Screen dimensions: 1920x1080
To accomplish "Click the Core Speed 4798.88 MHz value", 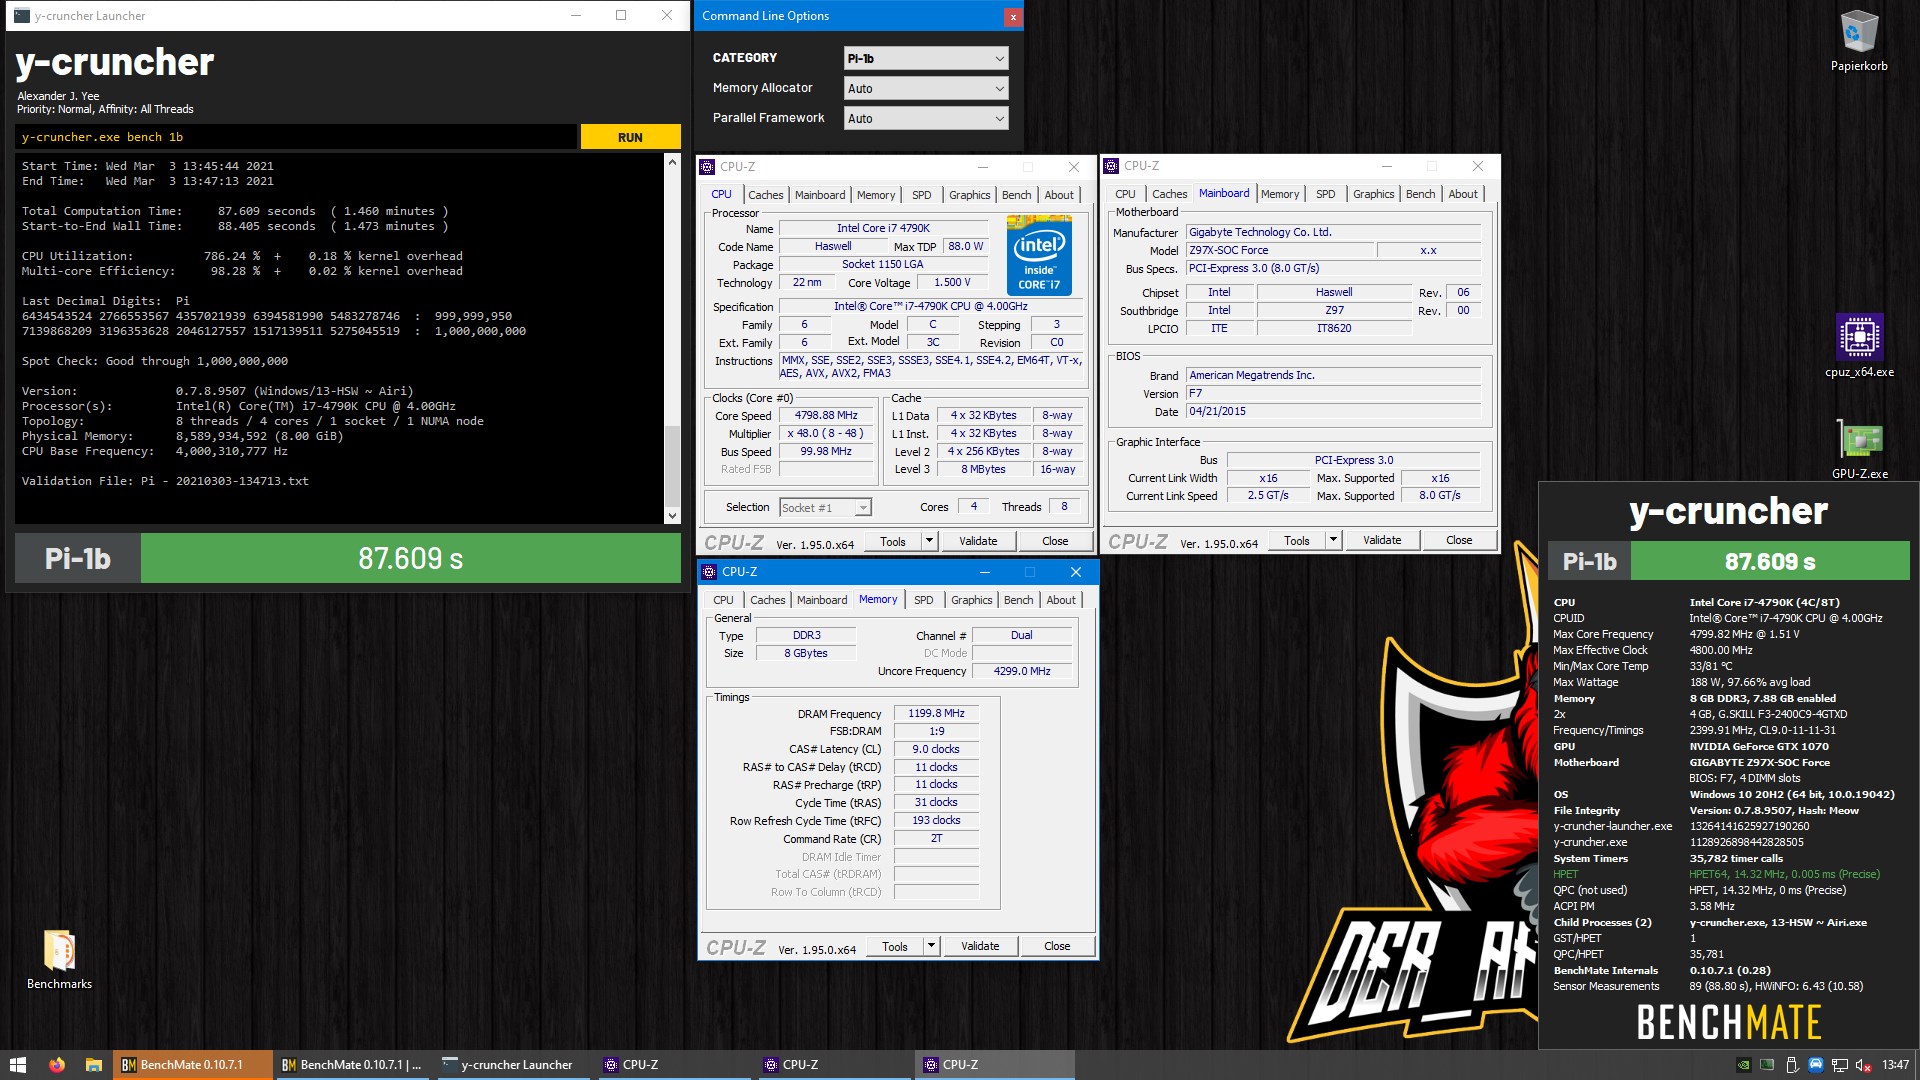I will coord(826,415).
